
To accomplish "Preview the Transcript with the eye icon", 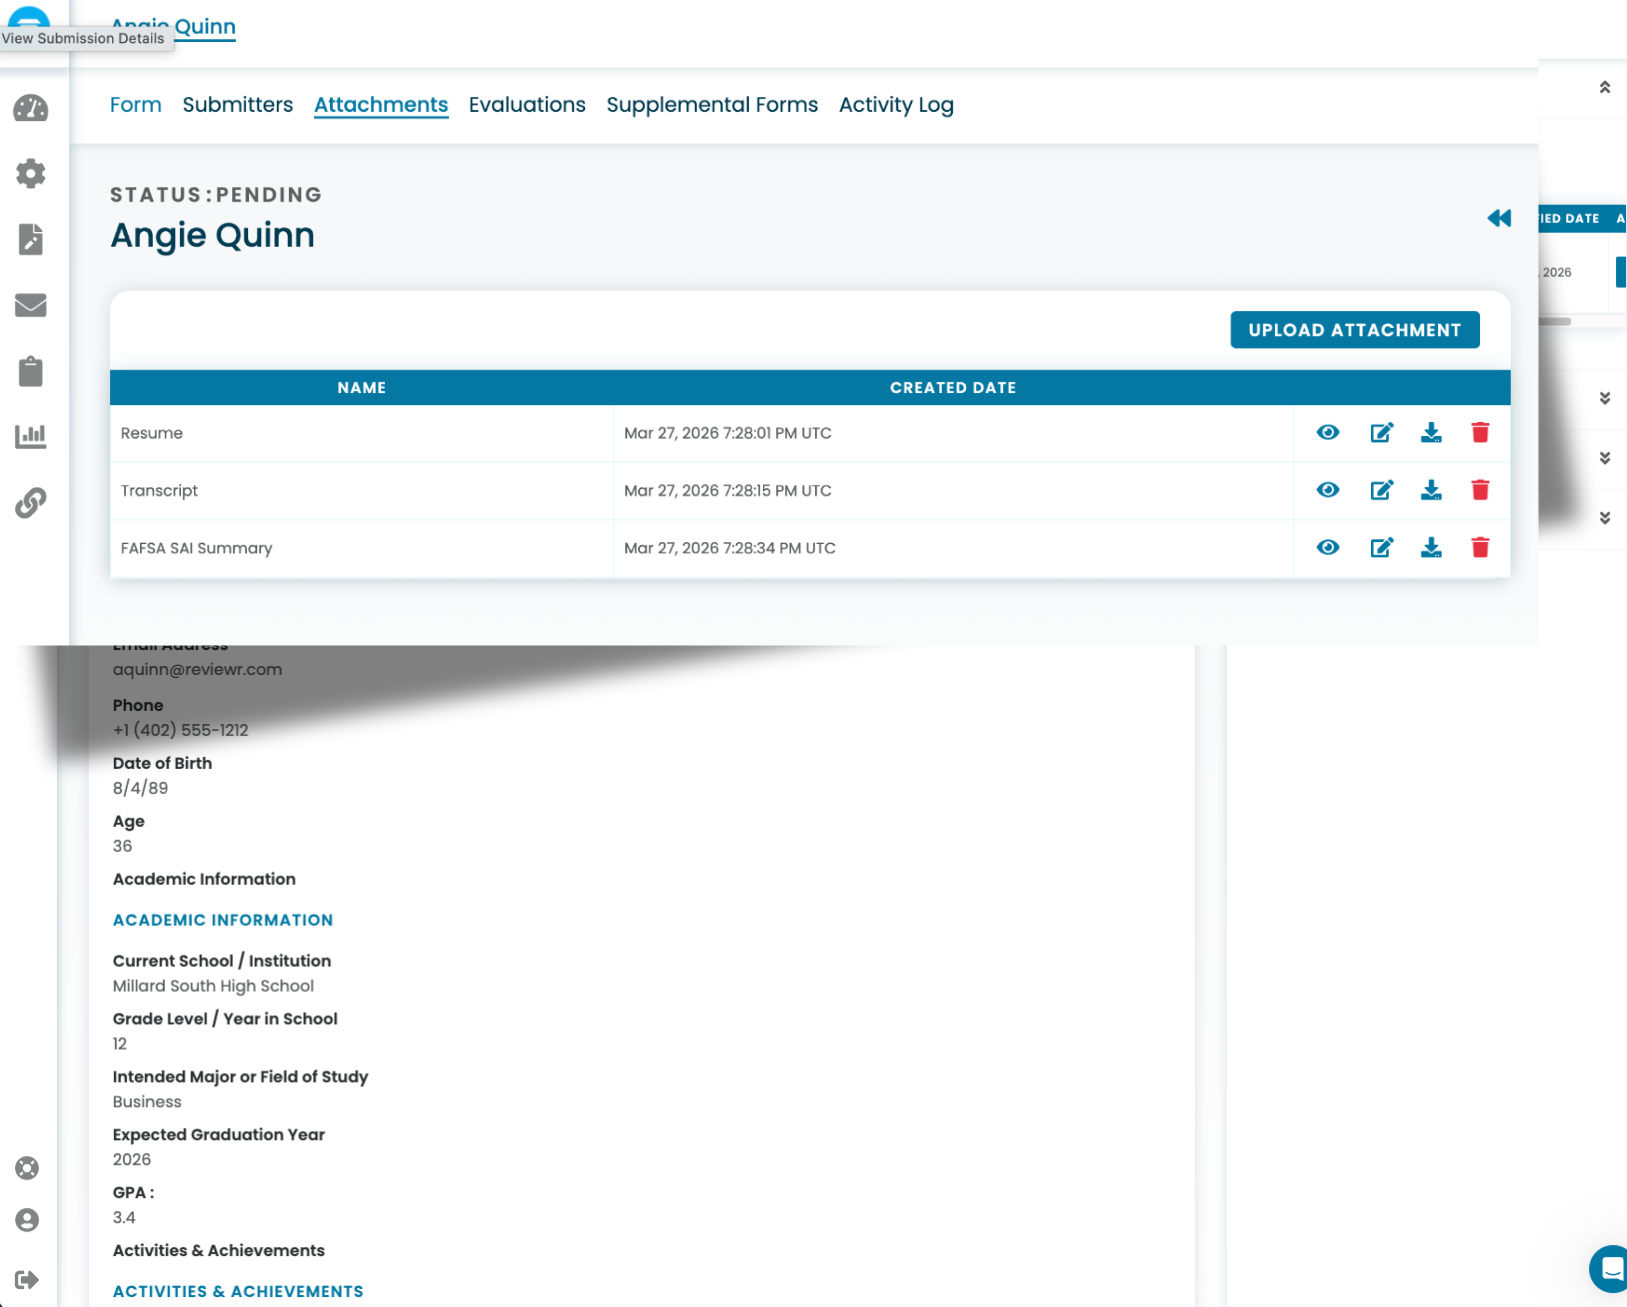I will pos(1327,490).
